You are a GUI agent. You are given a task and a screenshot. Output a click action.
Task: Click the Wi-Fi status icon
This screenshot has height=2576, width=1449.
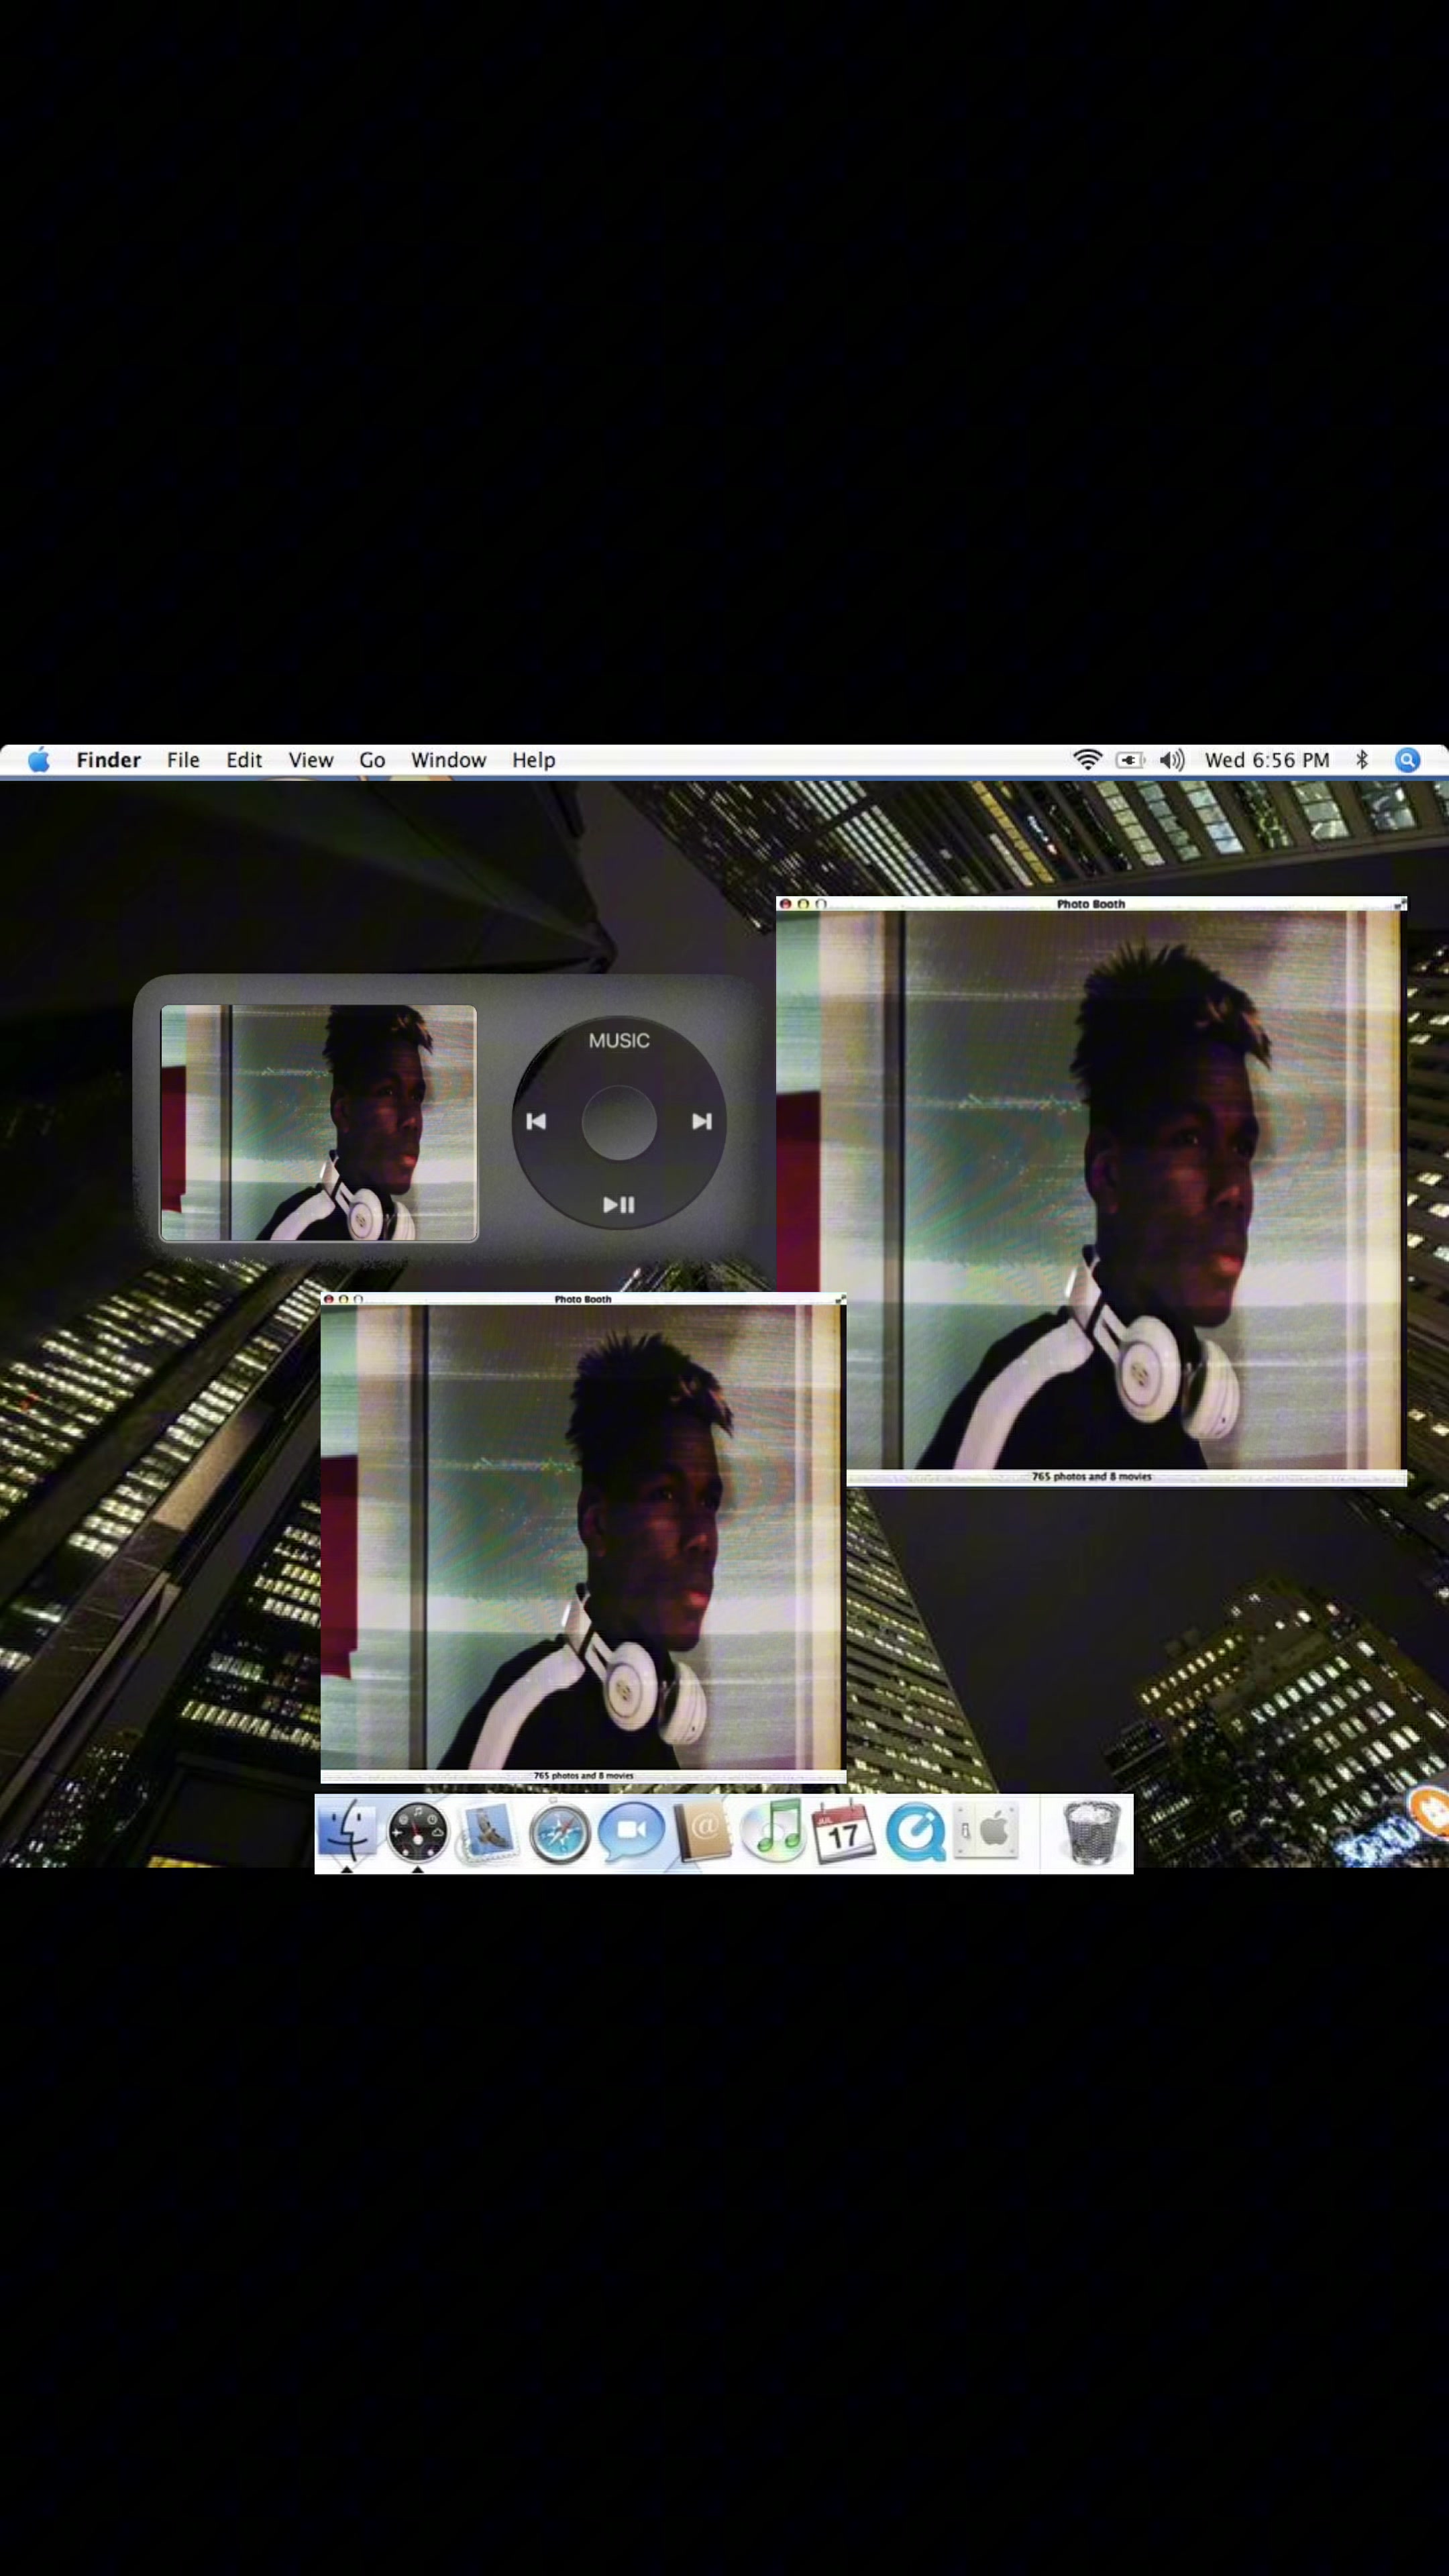point(1087,760)
